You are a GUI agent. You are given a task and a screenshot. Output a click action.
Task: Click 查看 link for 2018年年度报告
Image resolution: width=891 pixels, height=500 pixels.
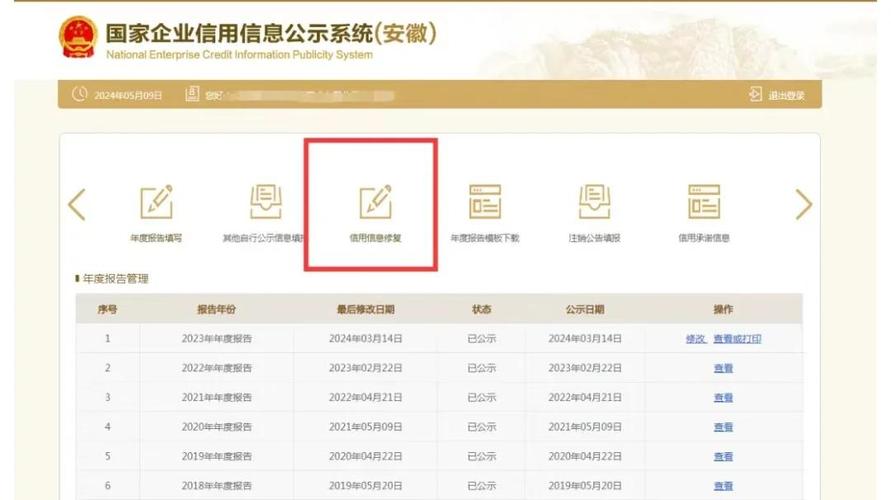(723, 486)
